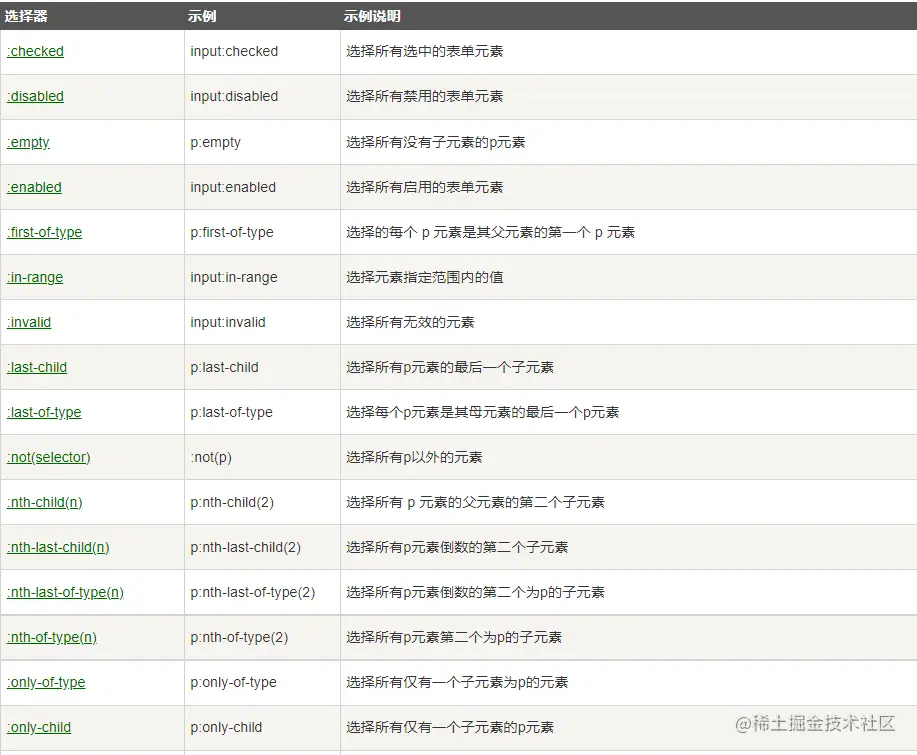Screen dimensions: 917x755
Task: Select the input:invalid example cell
Action: (x=263, y=322)
